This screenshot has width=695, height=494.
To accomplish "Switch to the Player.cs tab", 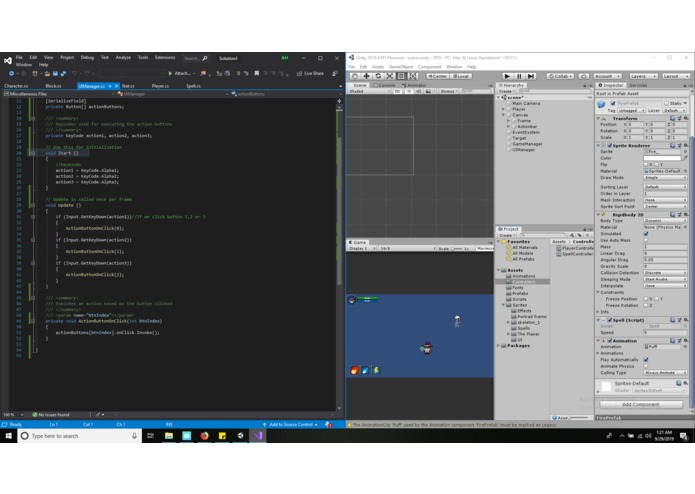I will [160, 86].
